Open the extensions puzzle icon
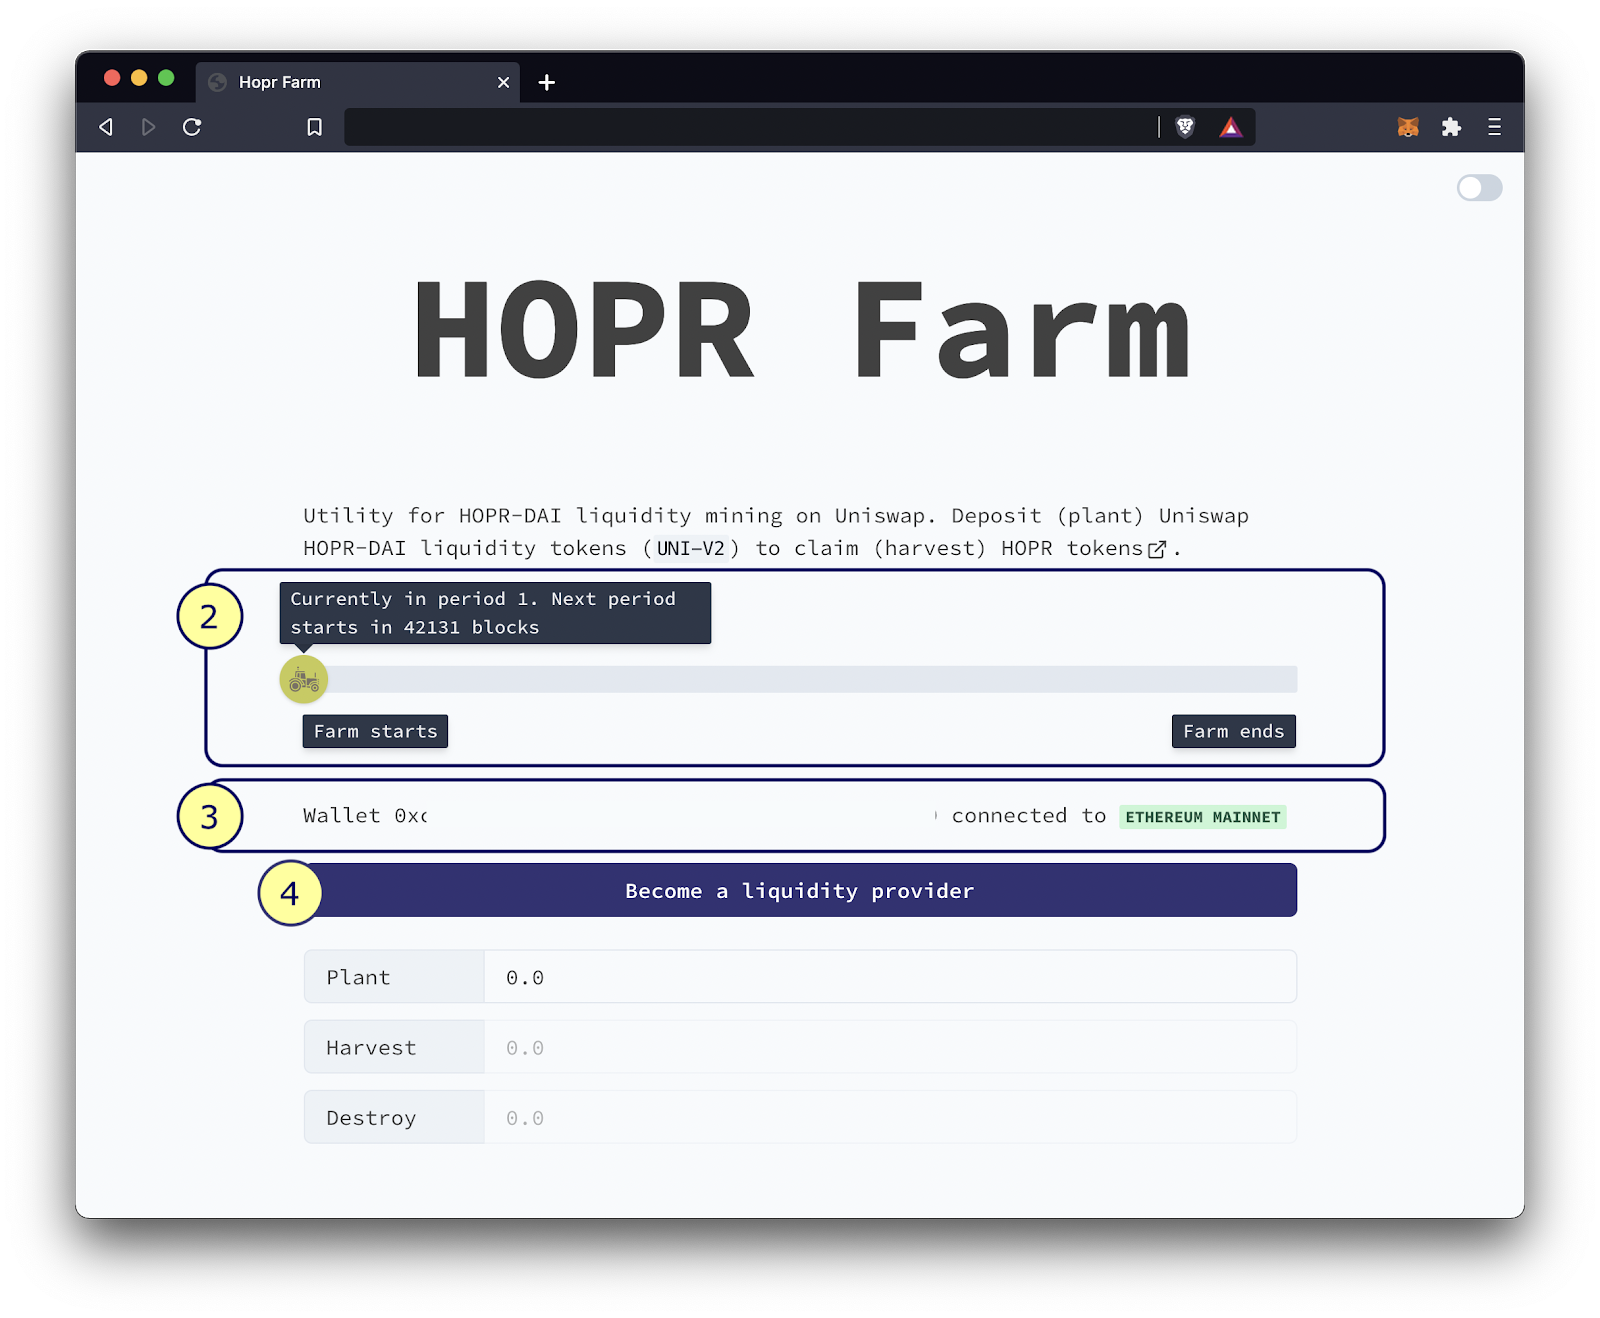 (1451, 127)
